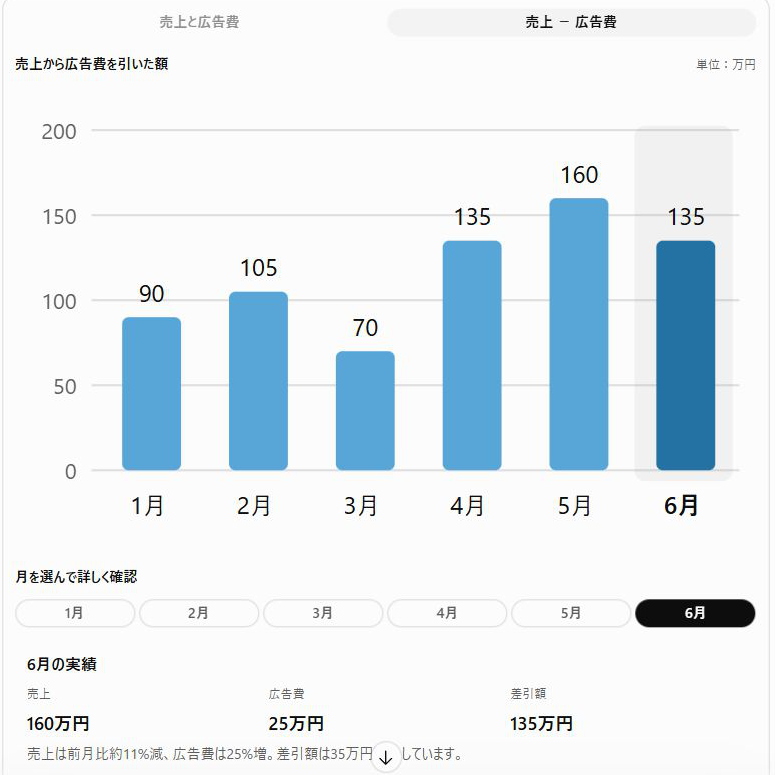Click the 単位：万円 unit label
Viewport: 775px width, 775px height.
[726, 64]
